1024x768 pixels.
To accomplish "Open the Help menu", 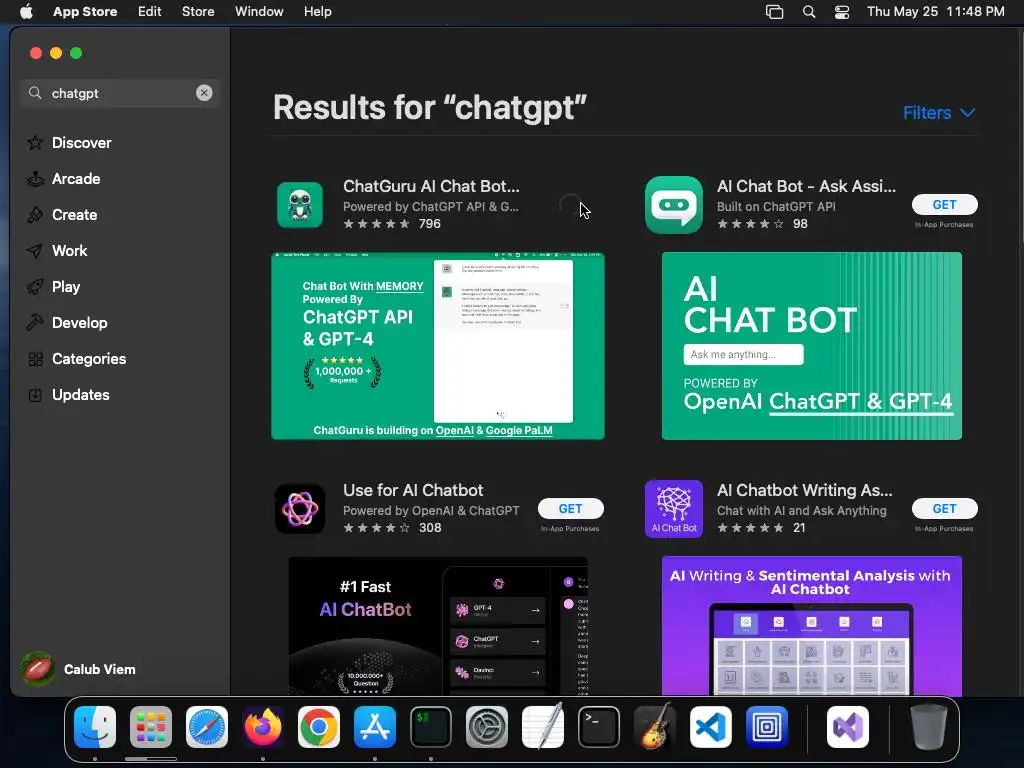I will click(317, 11).
